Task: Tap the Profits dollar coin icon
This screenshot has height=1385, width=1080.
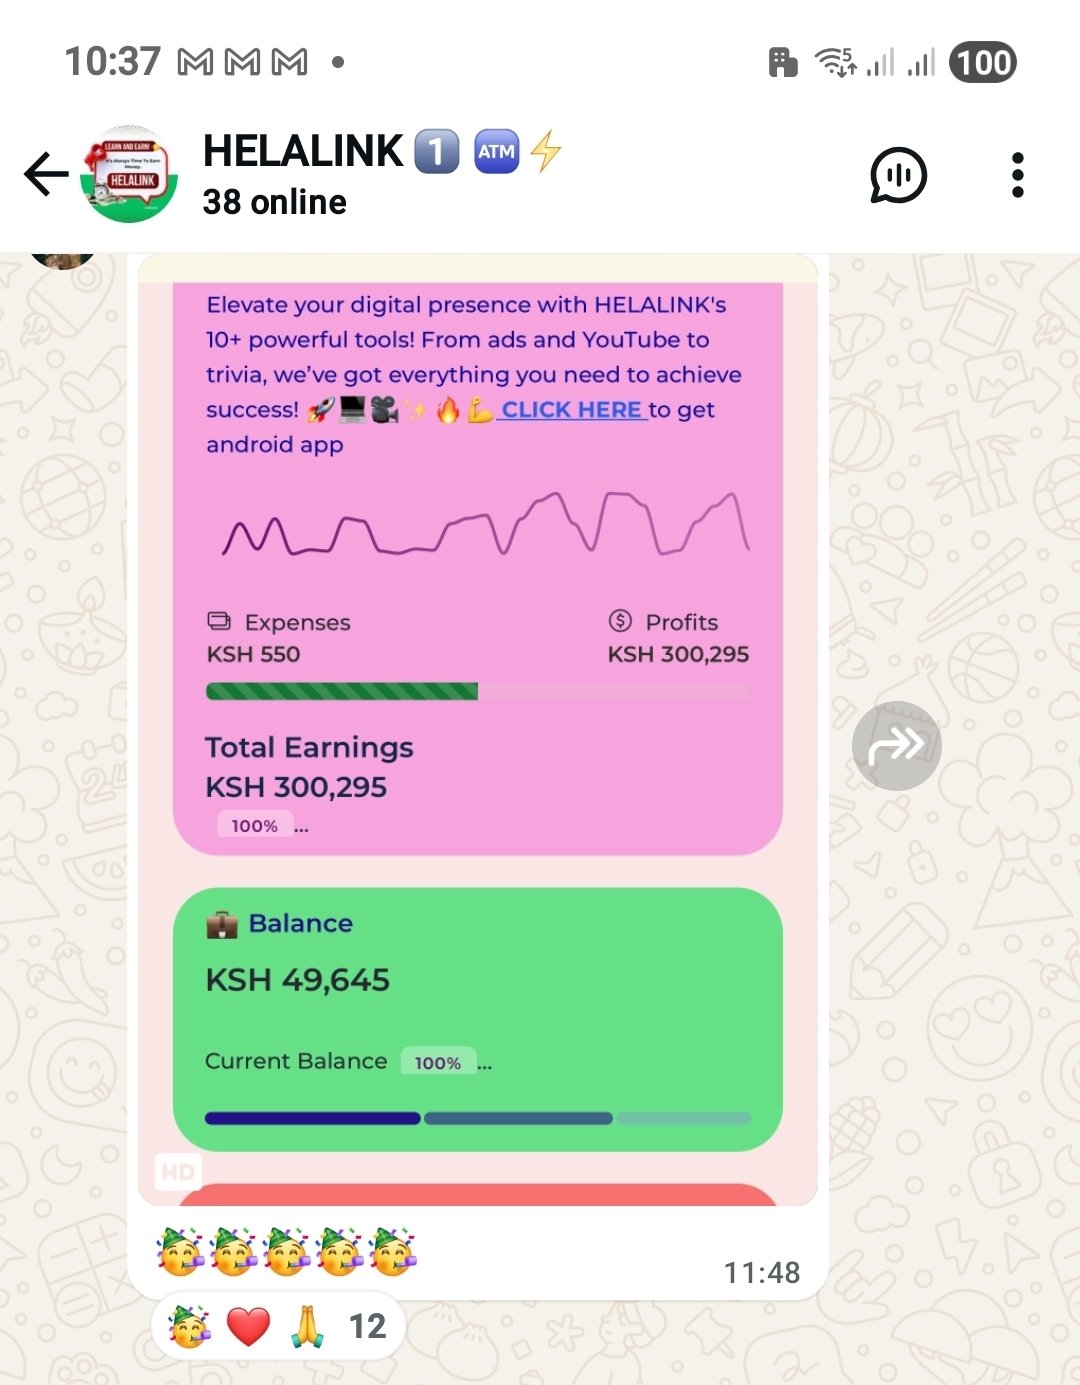Action: [620, 621]
